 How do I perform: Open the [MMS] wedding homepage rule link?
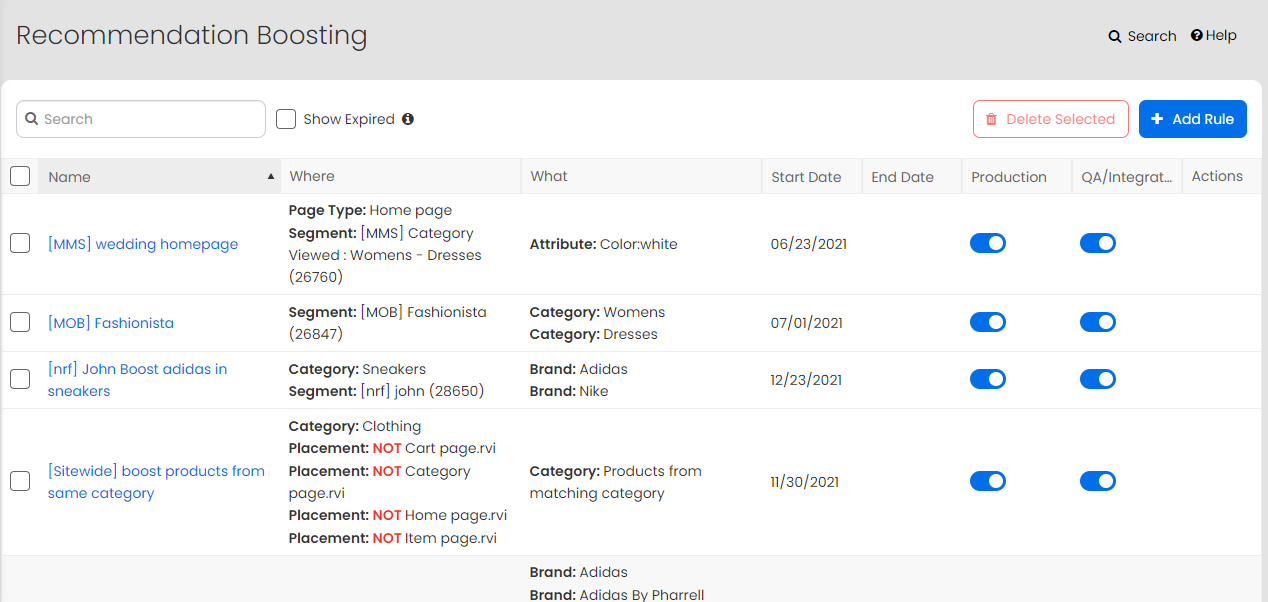point(143,244)
